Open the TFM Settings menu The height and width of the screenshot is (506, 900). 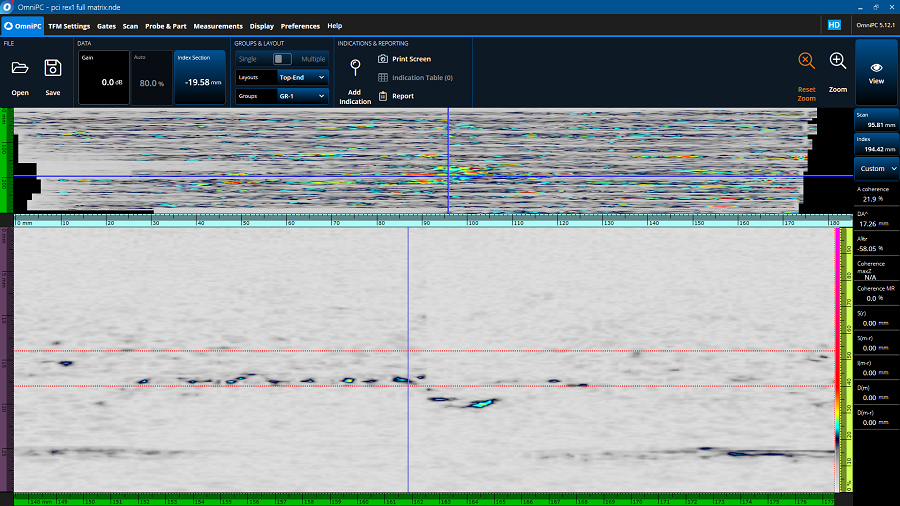click(x=68, y=26)
